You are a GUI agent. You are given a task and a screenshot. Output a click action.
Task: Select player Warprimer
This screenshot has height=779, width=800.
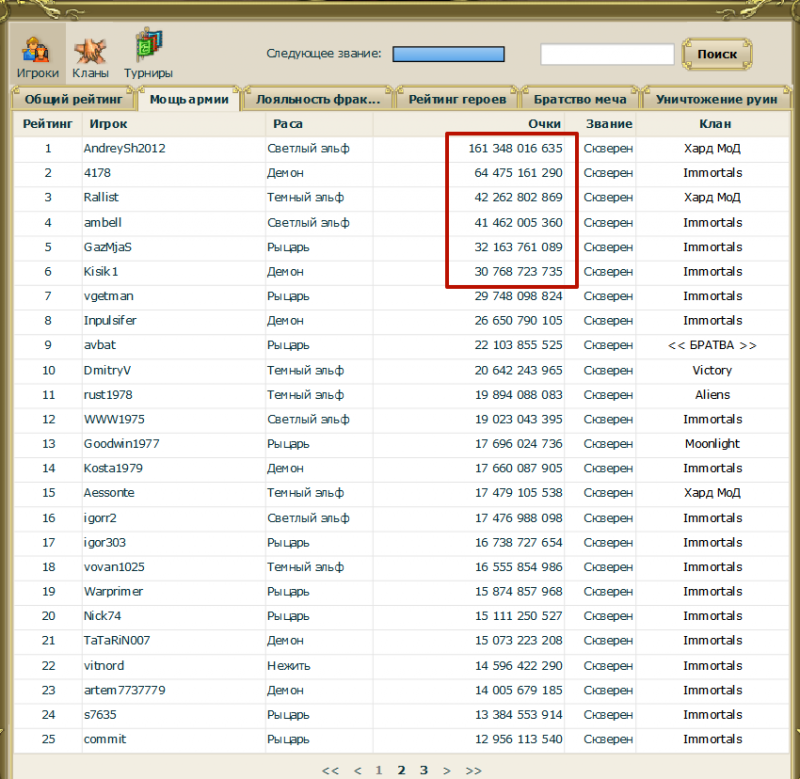pos(113,592)
